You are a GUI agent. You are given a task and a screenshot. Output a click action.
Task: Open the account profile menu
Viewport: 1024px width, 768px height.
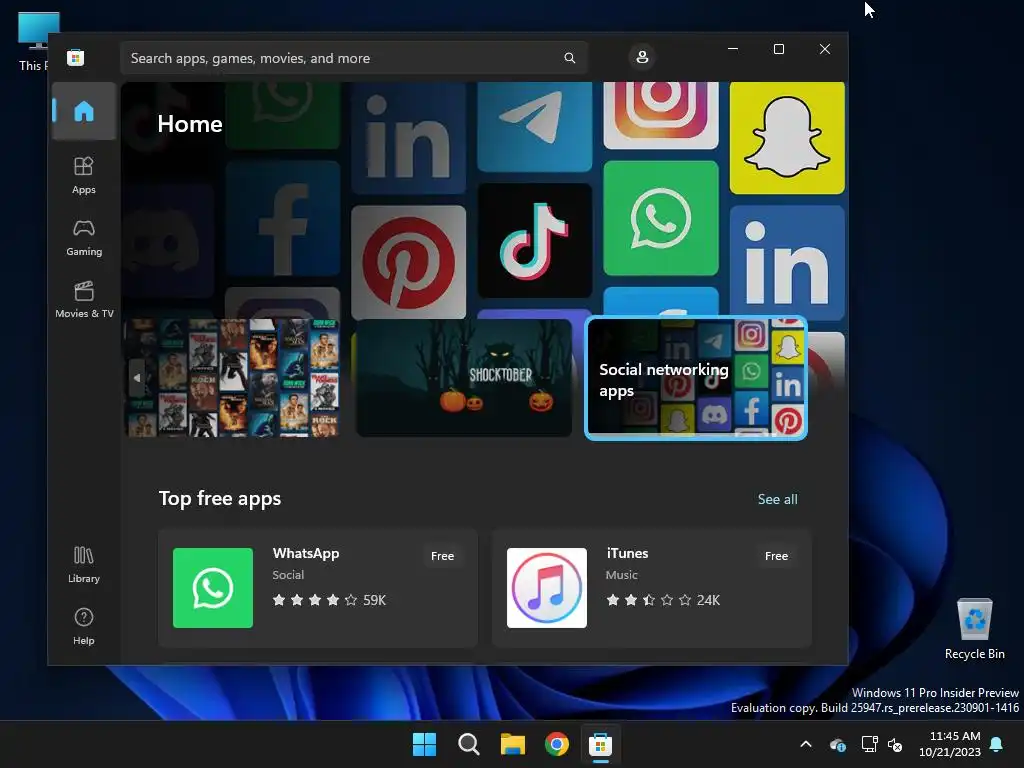[642, 57]
